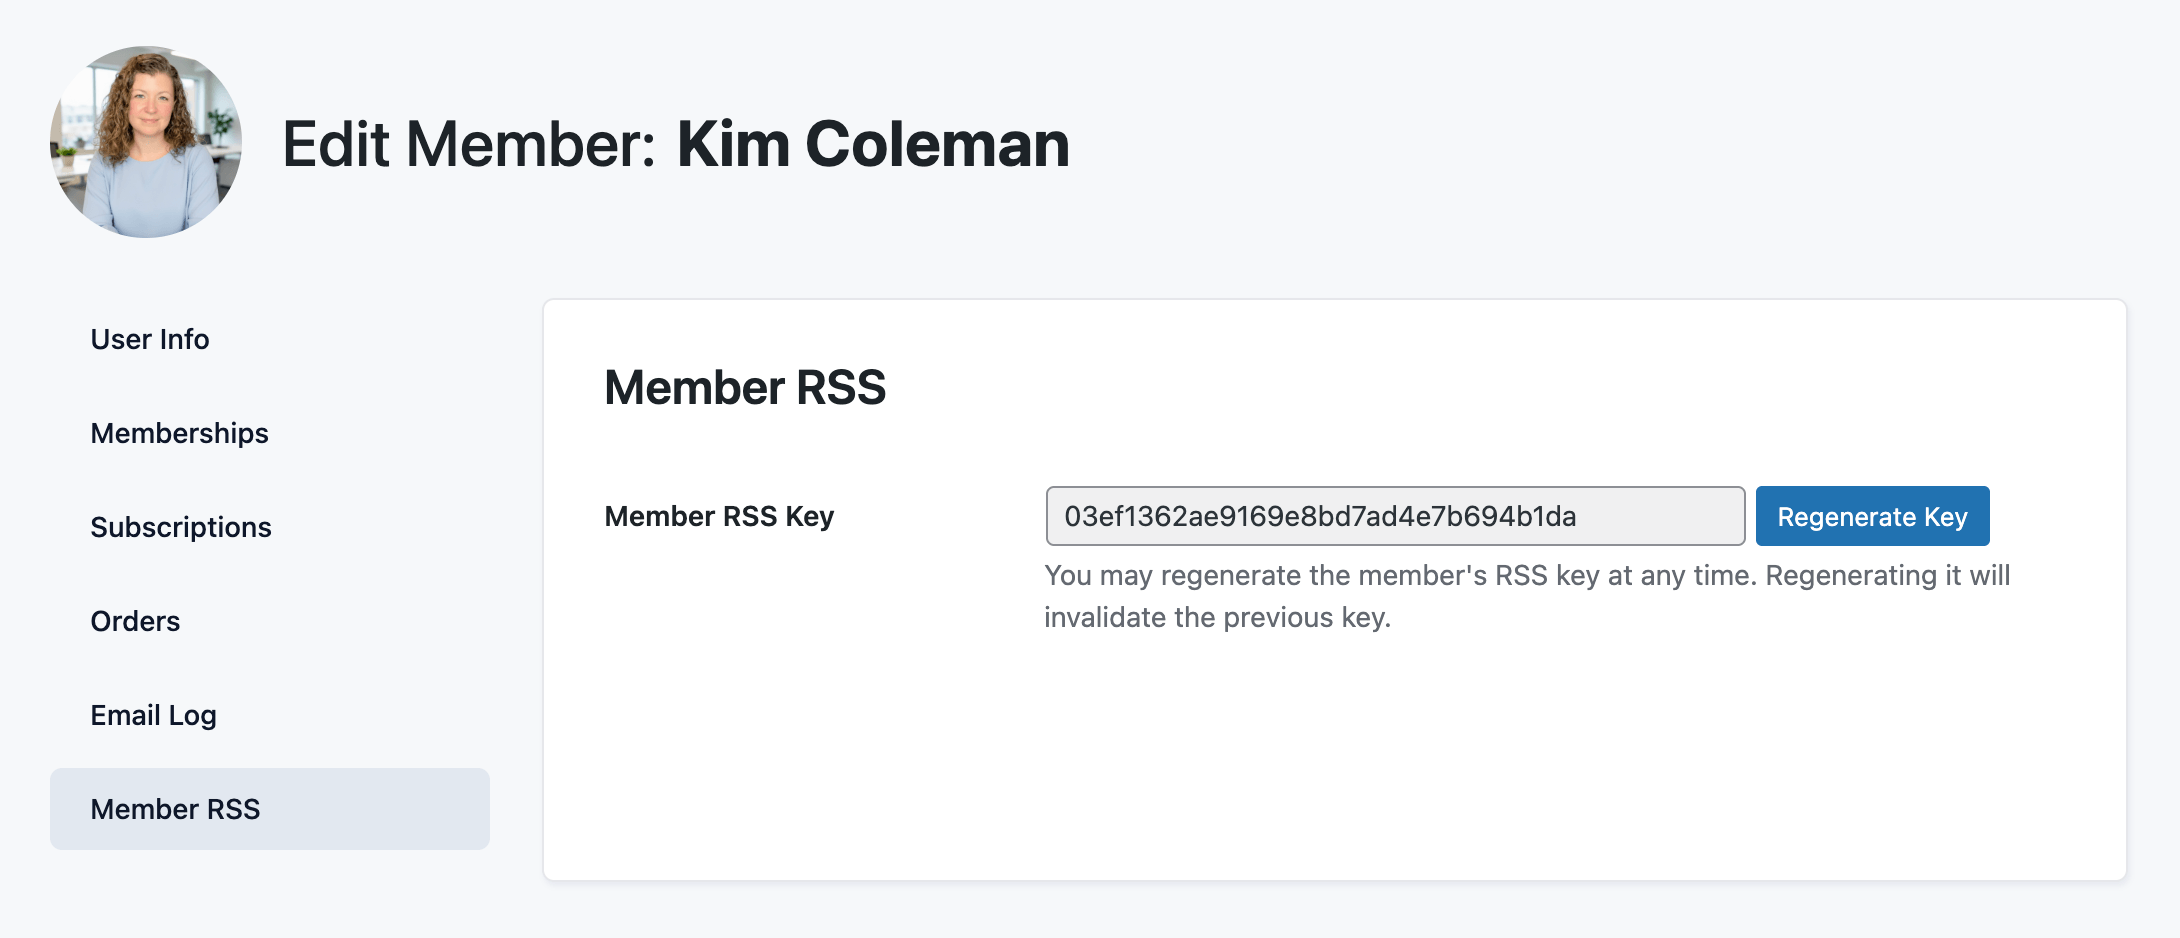Screen dimensions: 2180x938
Task: Click the word "Member:" in page title
Action: (x=530, y=144)
